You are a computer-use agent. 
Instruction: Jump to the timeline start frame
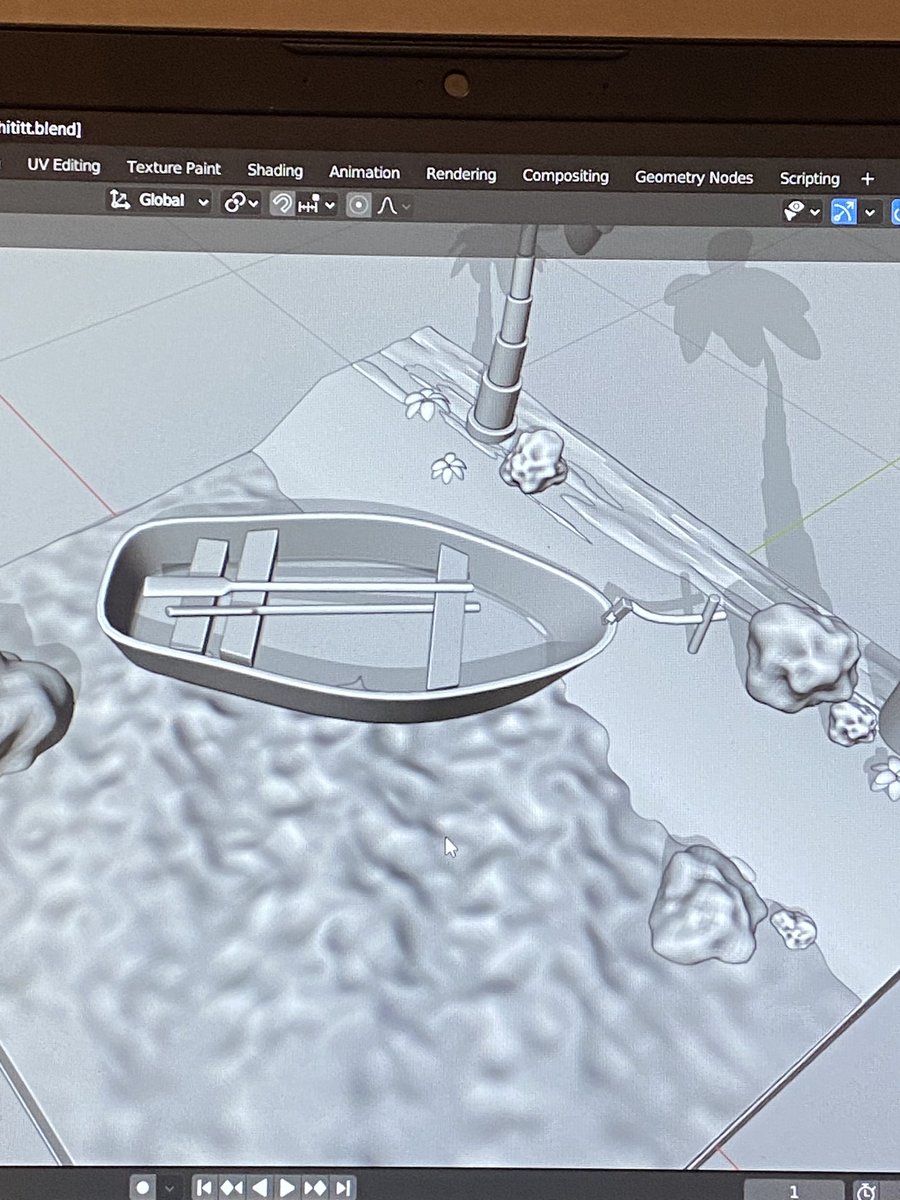coord(205,1188)
